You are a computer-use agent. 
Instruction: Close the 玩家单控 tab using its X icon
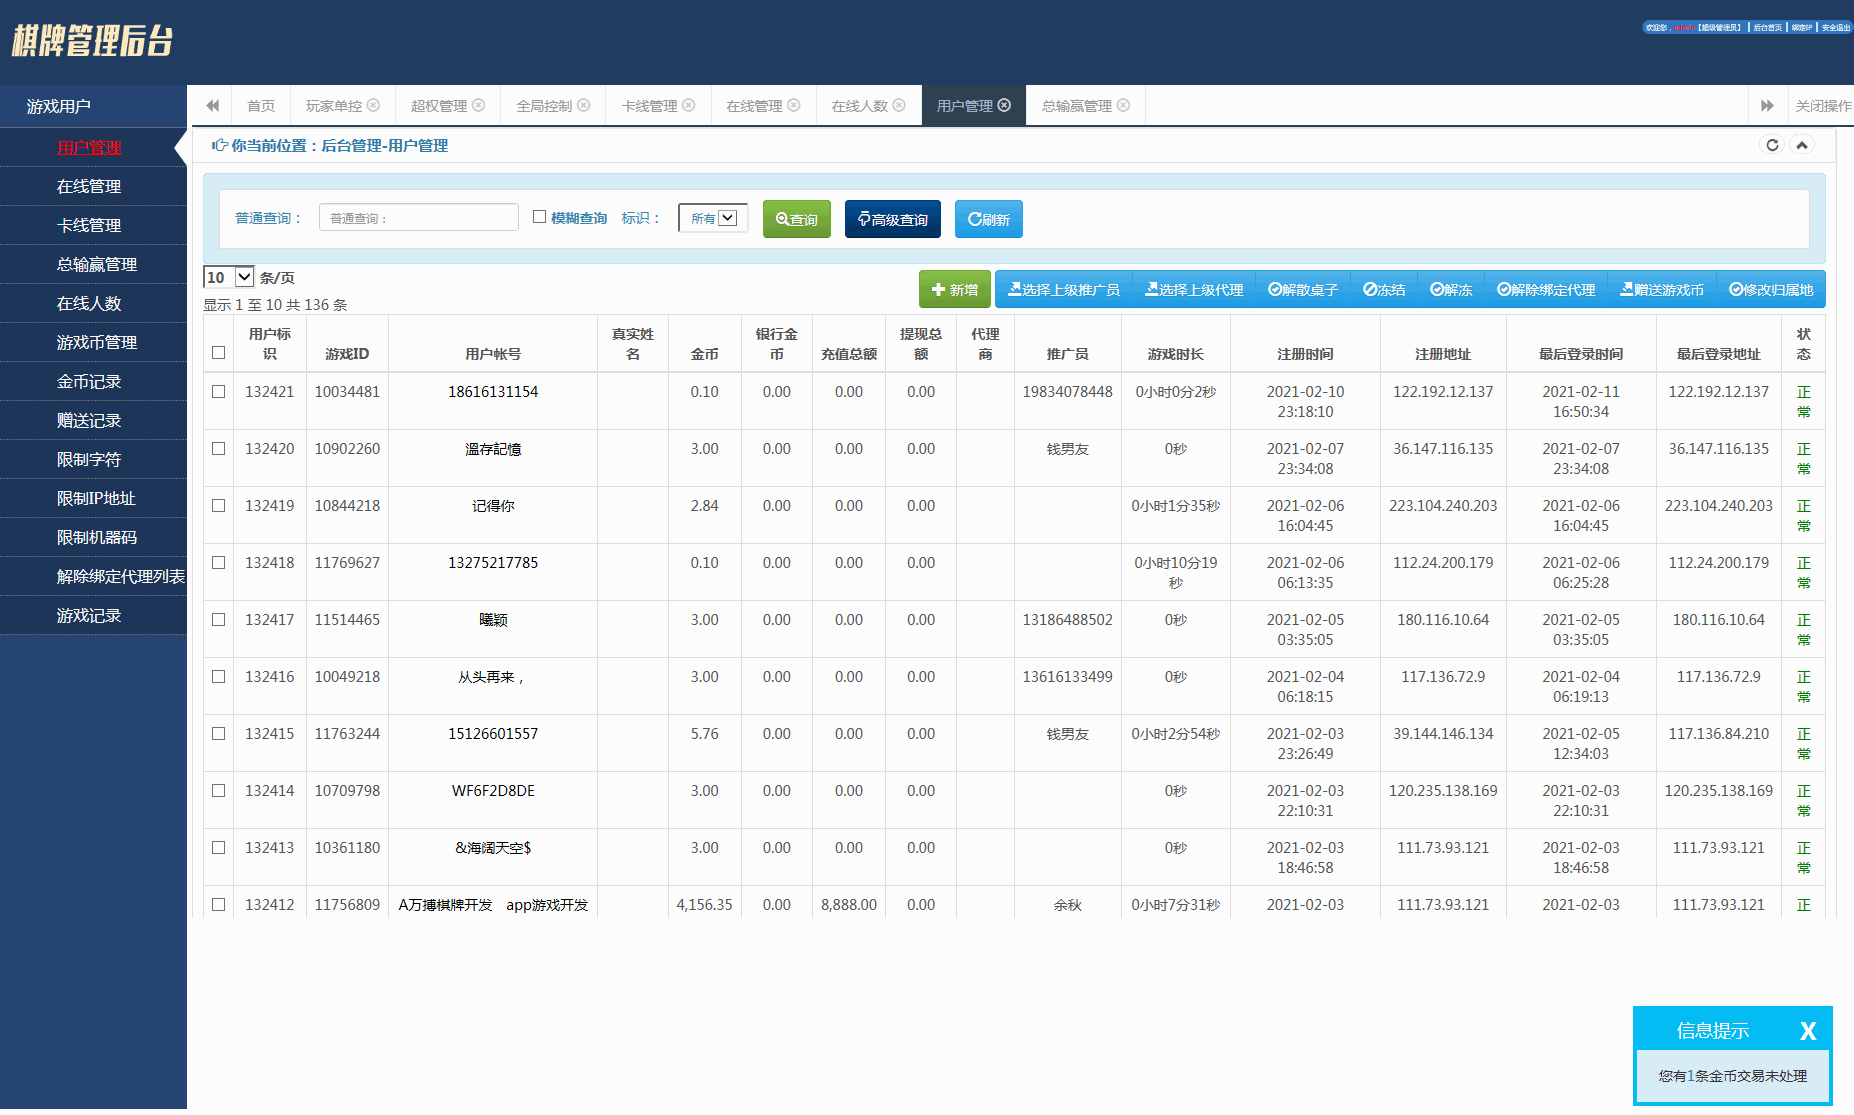coord(373,105)
